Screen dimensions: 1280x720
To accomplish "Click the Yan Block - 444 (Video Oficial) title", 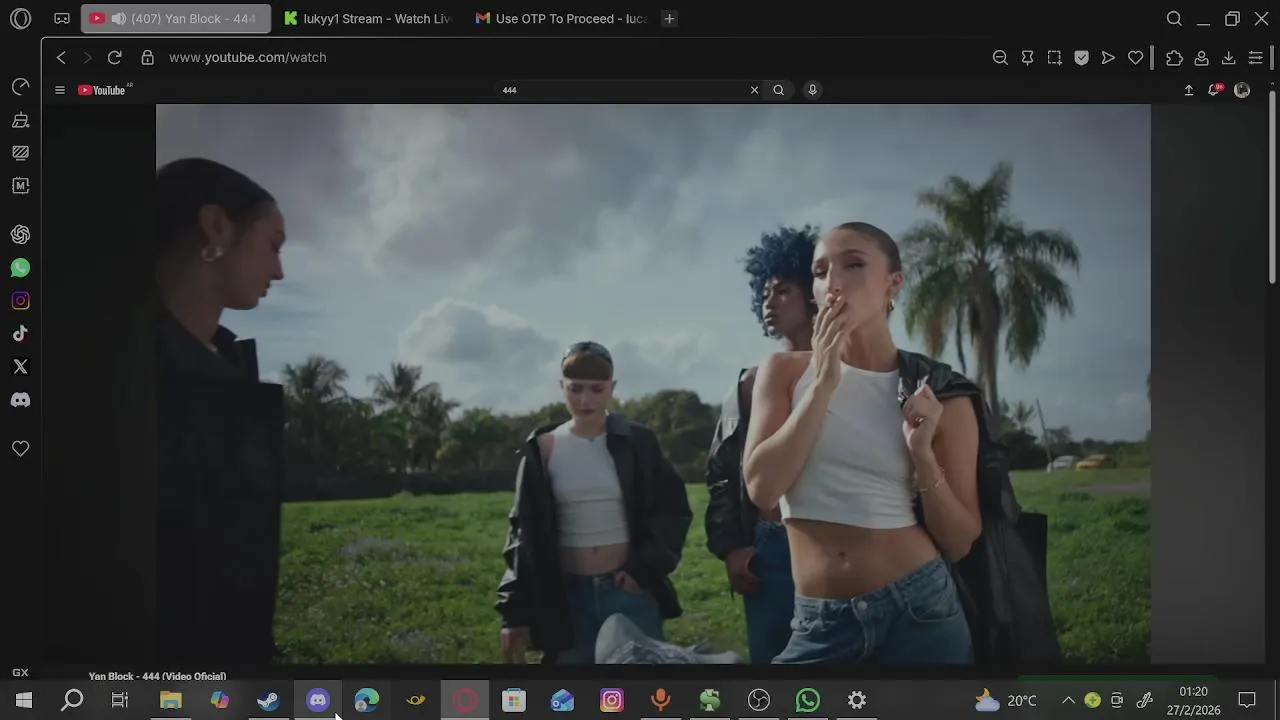I will click(x=157, y=676).
